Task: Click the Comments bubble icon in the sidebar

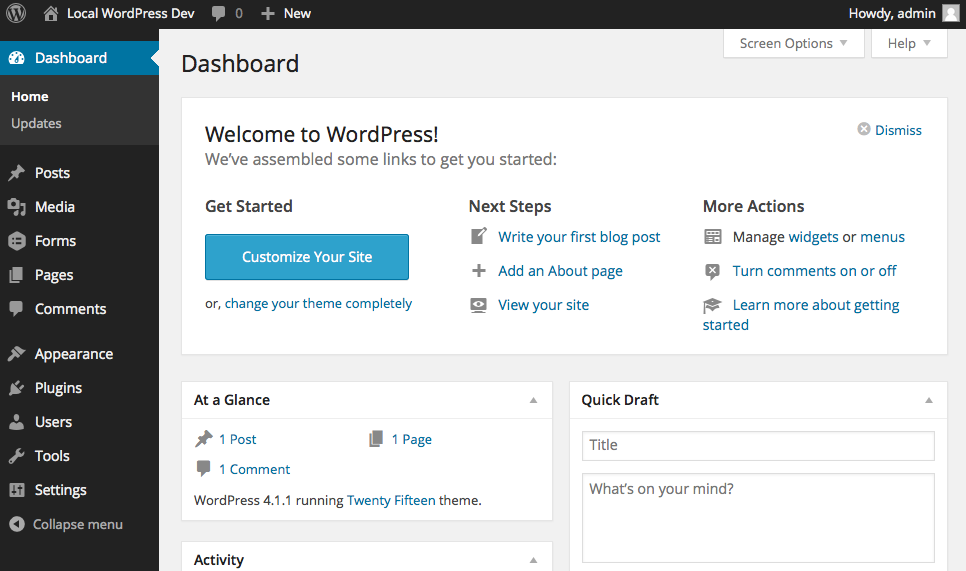Action: click(17, 309)
